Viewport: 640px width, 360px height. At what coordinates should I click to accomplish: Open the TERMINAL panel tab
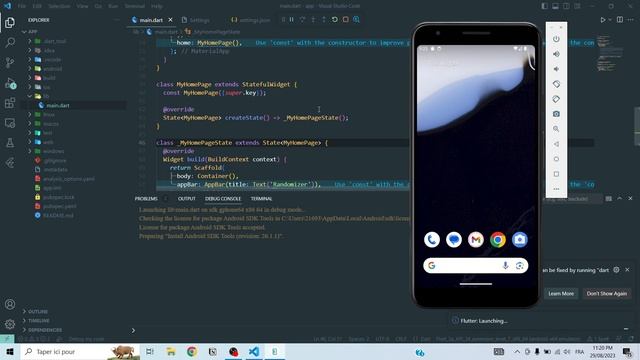261,199
